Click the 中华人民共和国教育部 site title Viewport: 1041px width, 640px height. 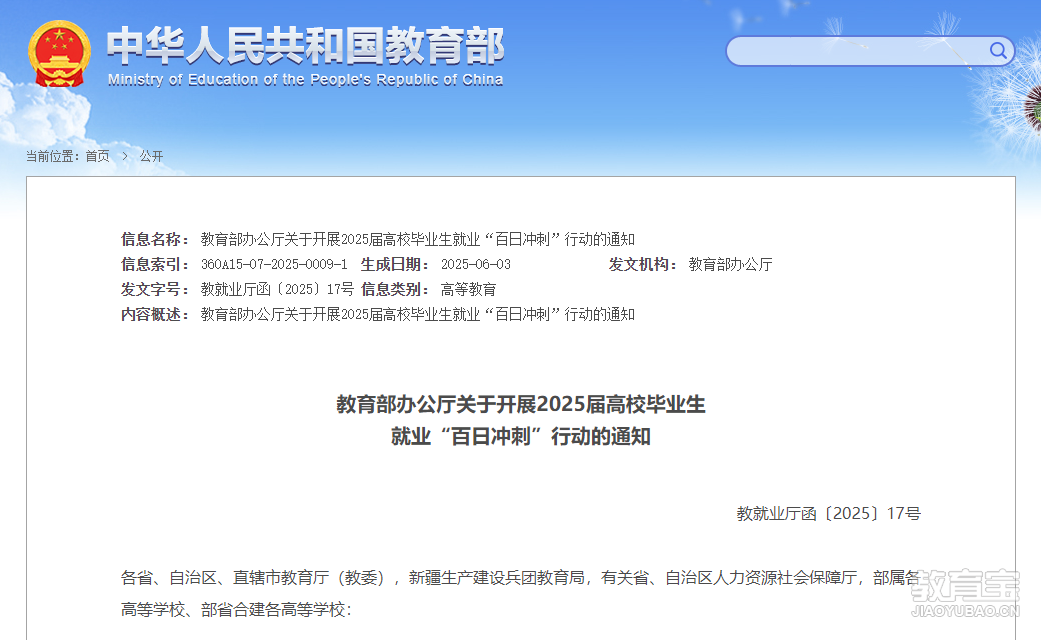(x=305, y=46)
